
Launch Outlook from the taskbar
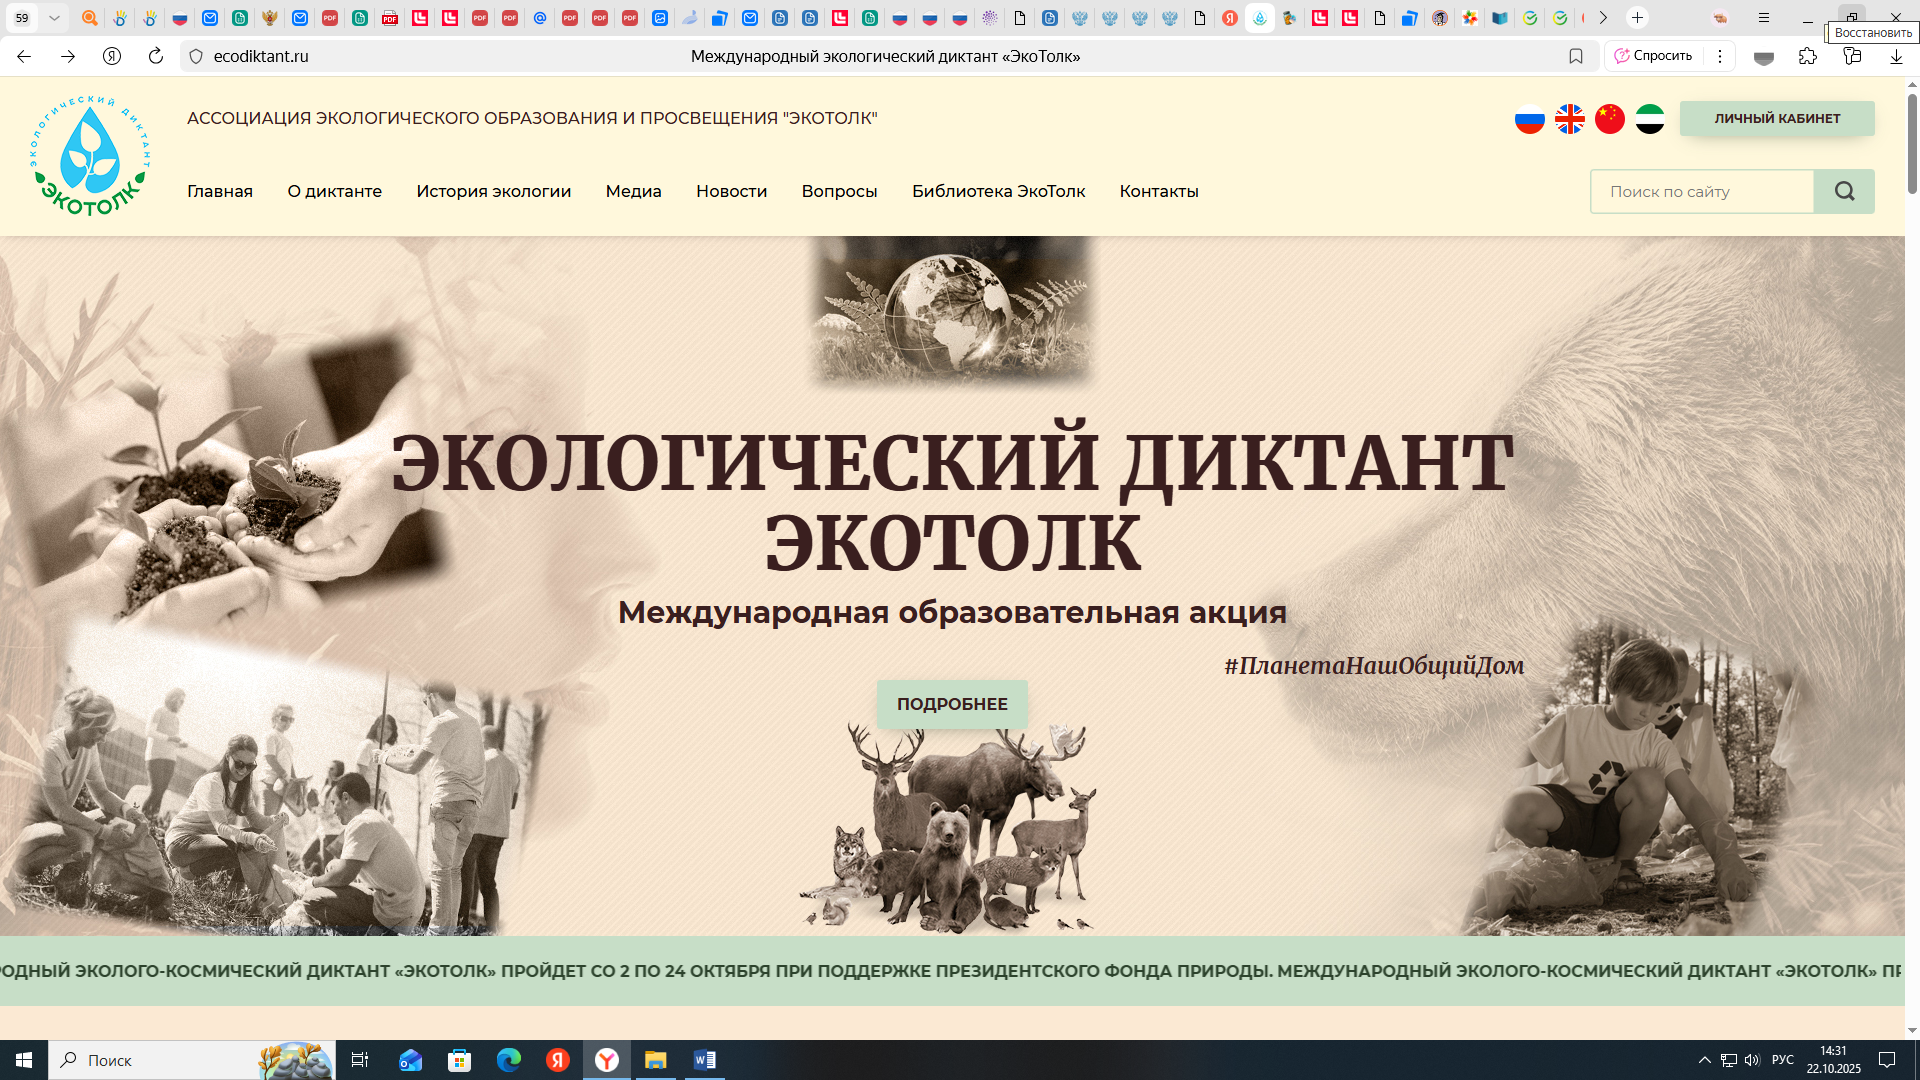pyautogui.click(x=410, y=1060)
